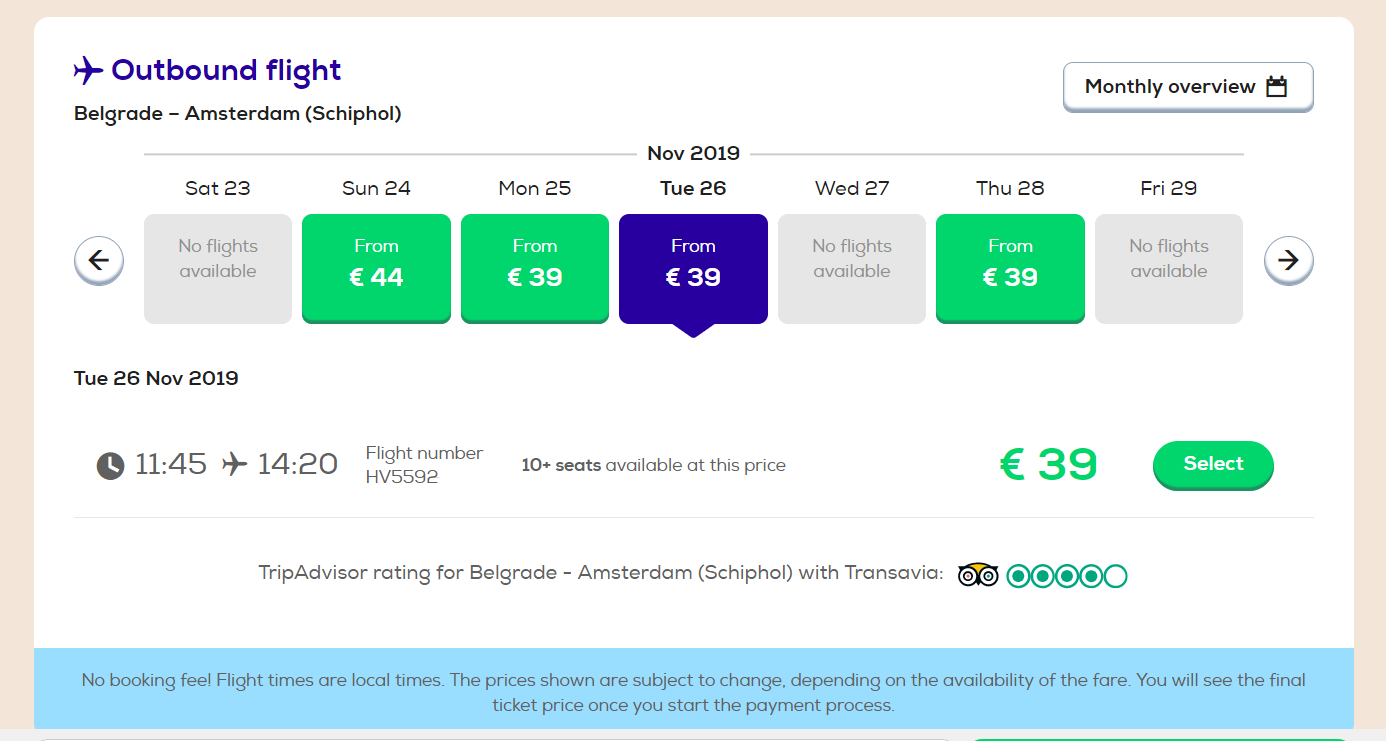1386x741 pixels.
Task: Click the calendar icon in Monthly overview
Action: click(x=1277, y=86)
